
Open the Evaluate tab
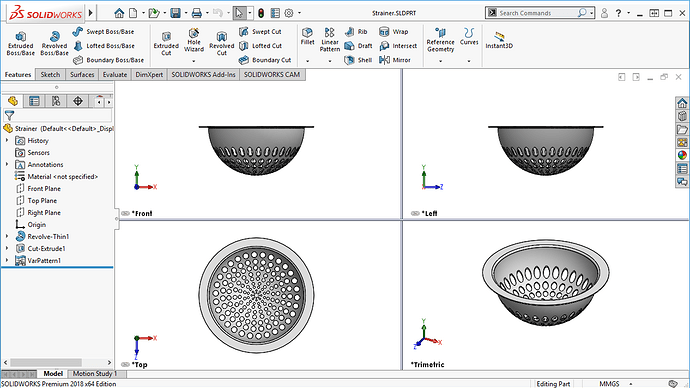coord(114,75)
